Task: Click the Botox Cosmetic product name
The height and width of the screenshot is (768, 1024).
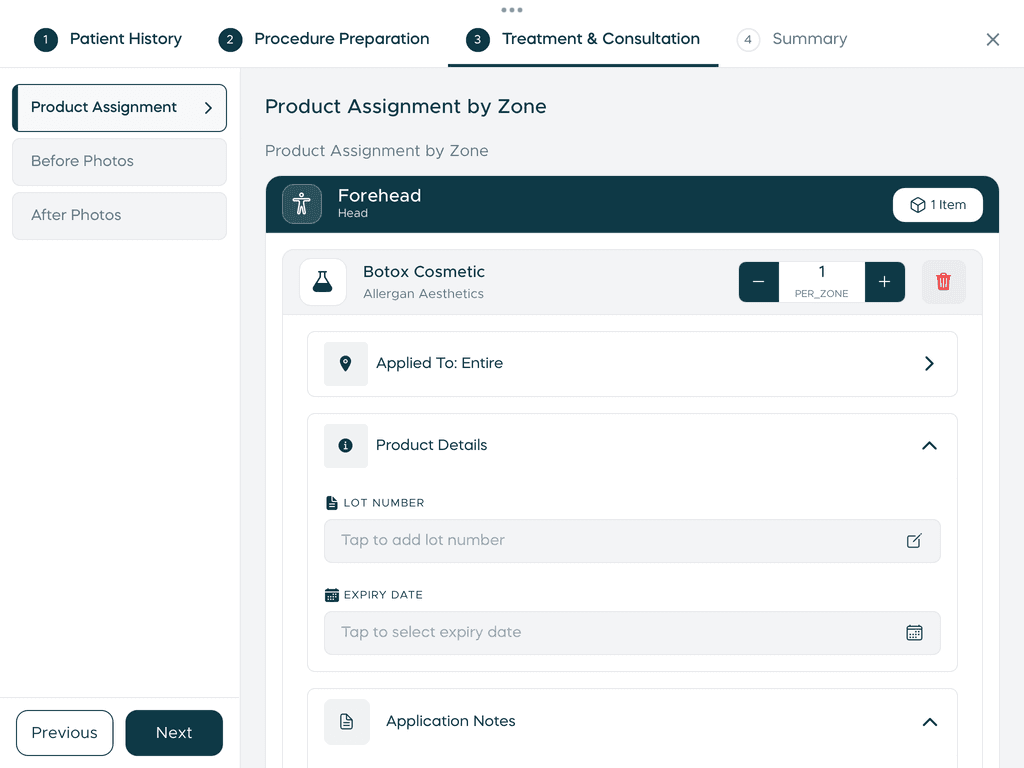Action: [424, 272]
